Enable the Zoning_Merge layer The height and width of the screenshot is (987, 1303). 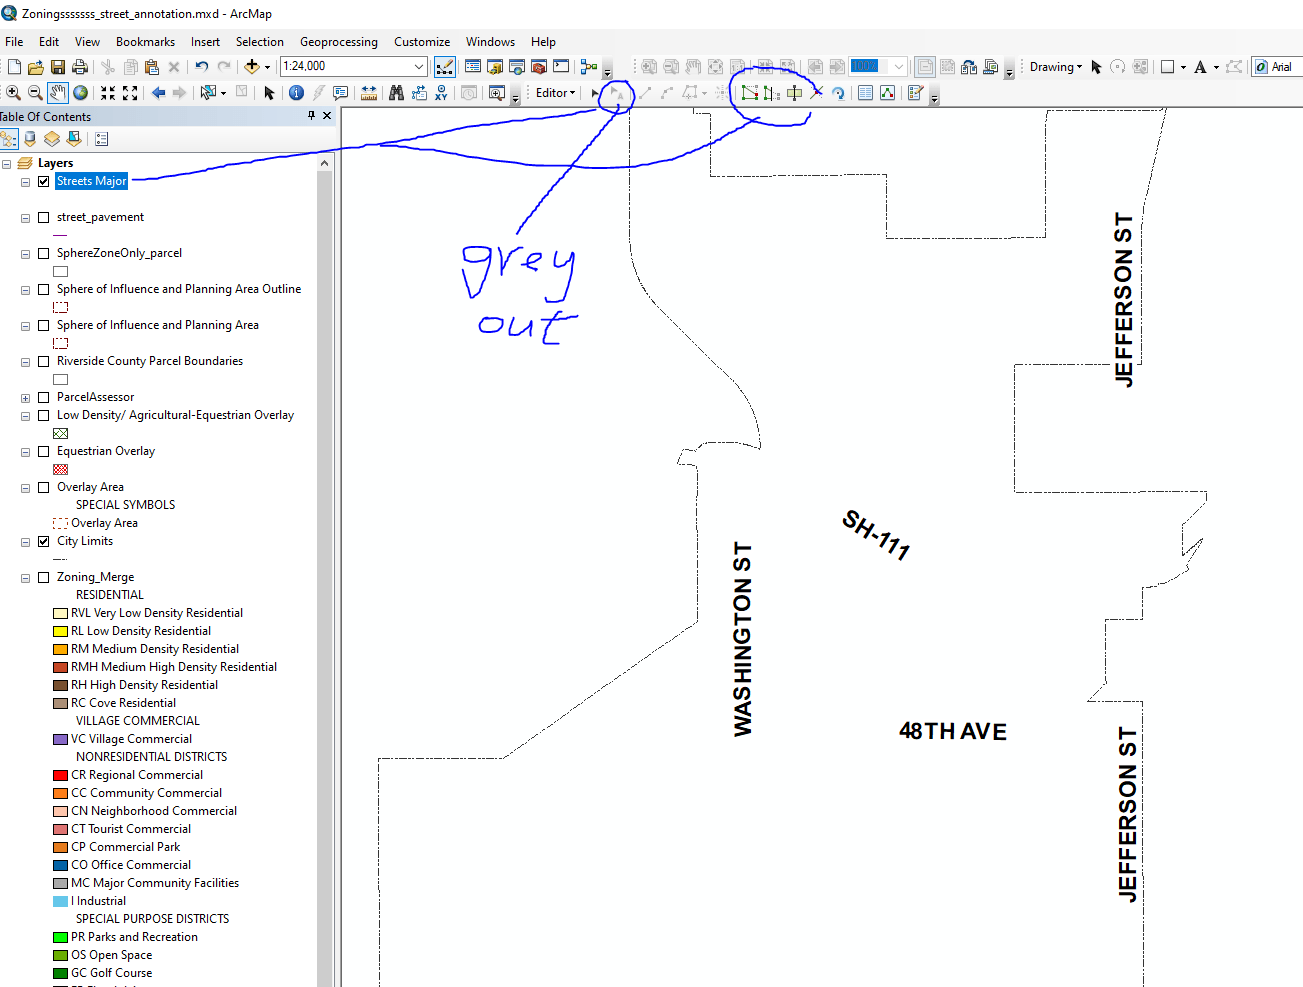(x=43, y=577)
